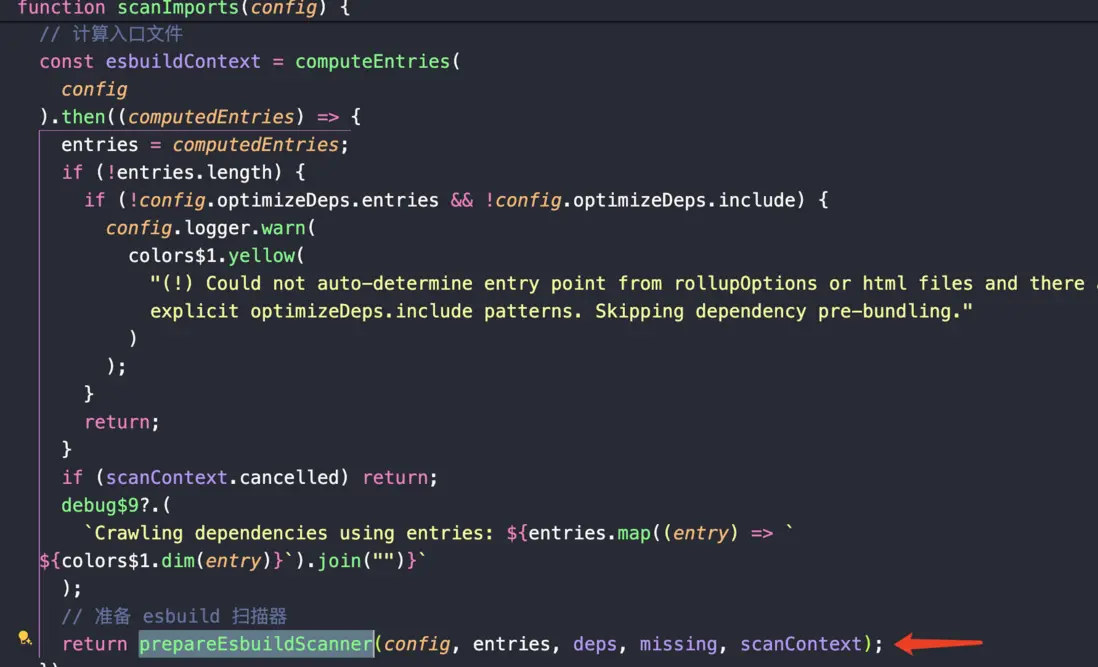Viewport: 1098px width, 667px height.
Task: Click 'colors$1.yellow(' call
Action: click(216, 255)
